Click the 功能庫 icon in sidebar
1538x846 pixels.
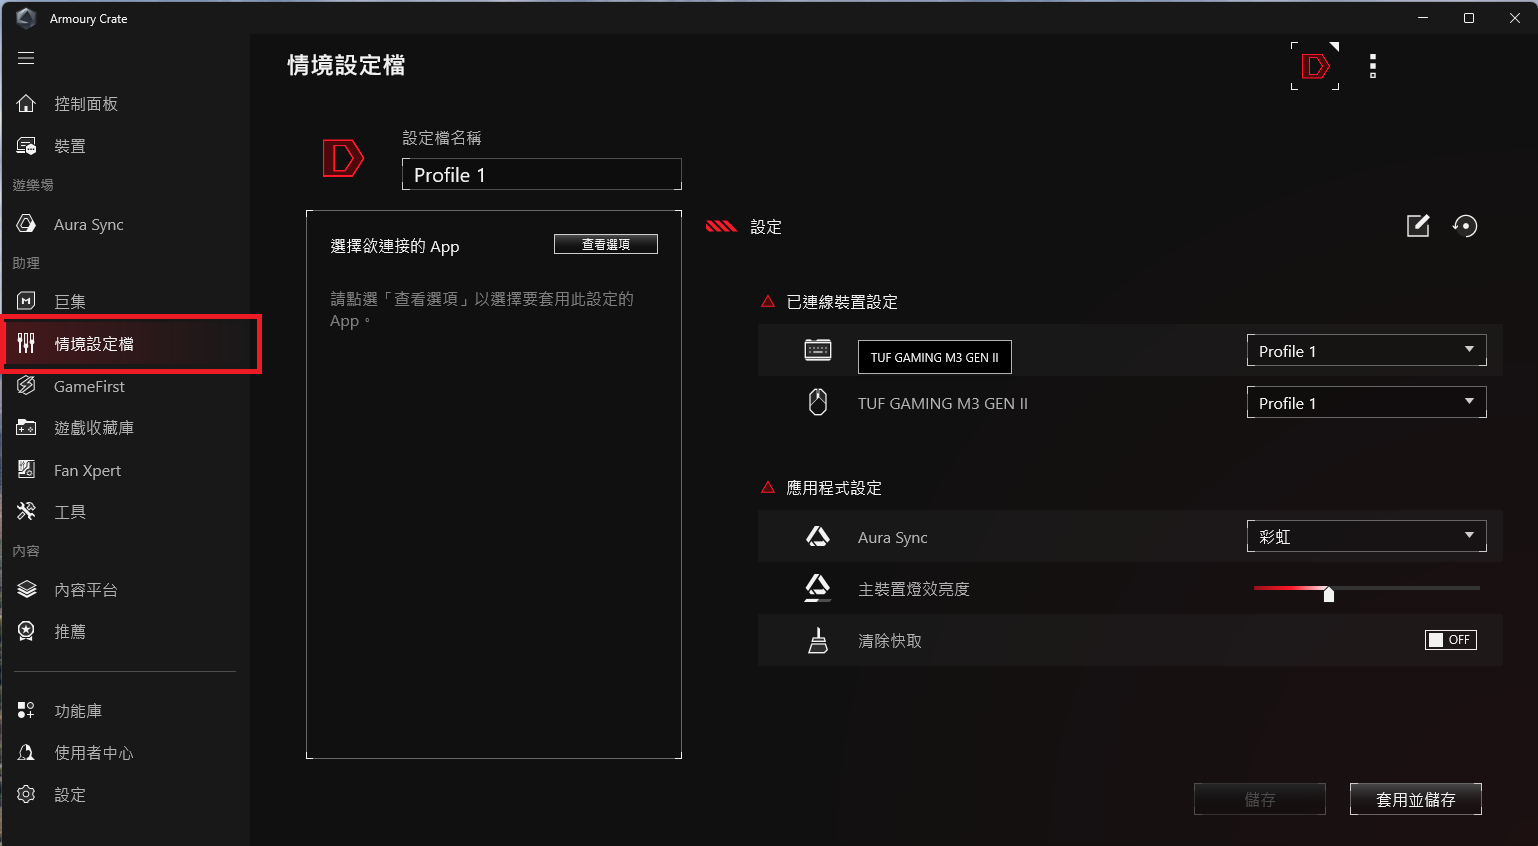pos(26,711)
